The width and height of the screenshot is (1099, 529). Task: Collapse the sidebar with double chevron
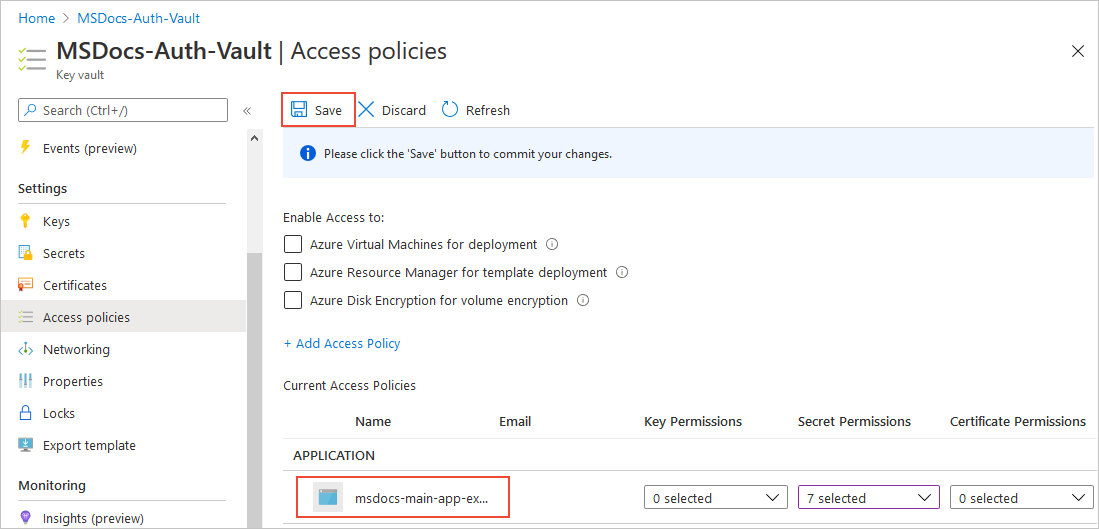click(x=247, y=110)
